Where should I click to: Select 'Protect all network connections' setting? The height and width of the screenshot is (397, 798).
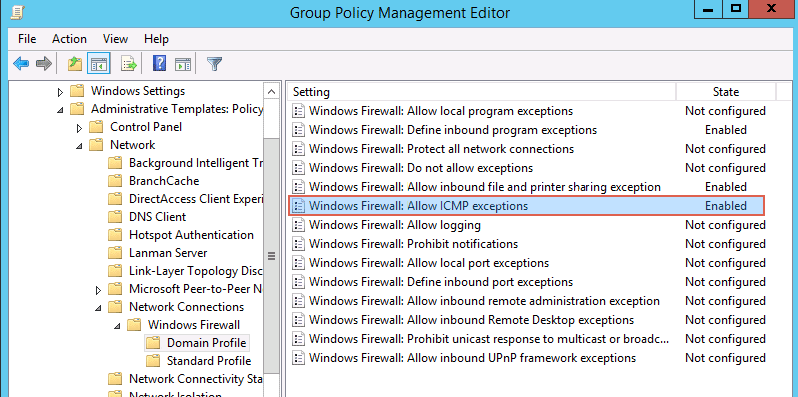441,149
